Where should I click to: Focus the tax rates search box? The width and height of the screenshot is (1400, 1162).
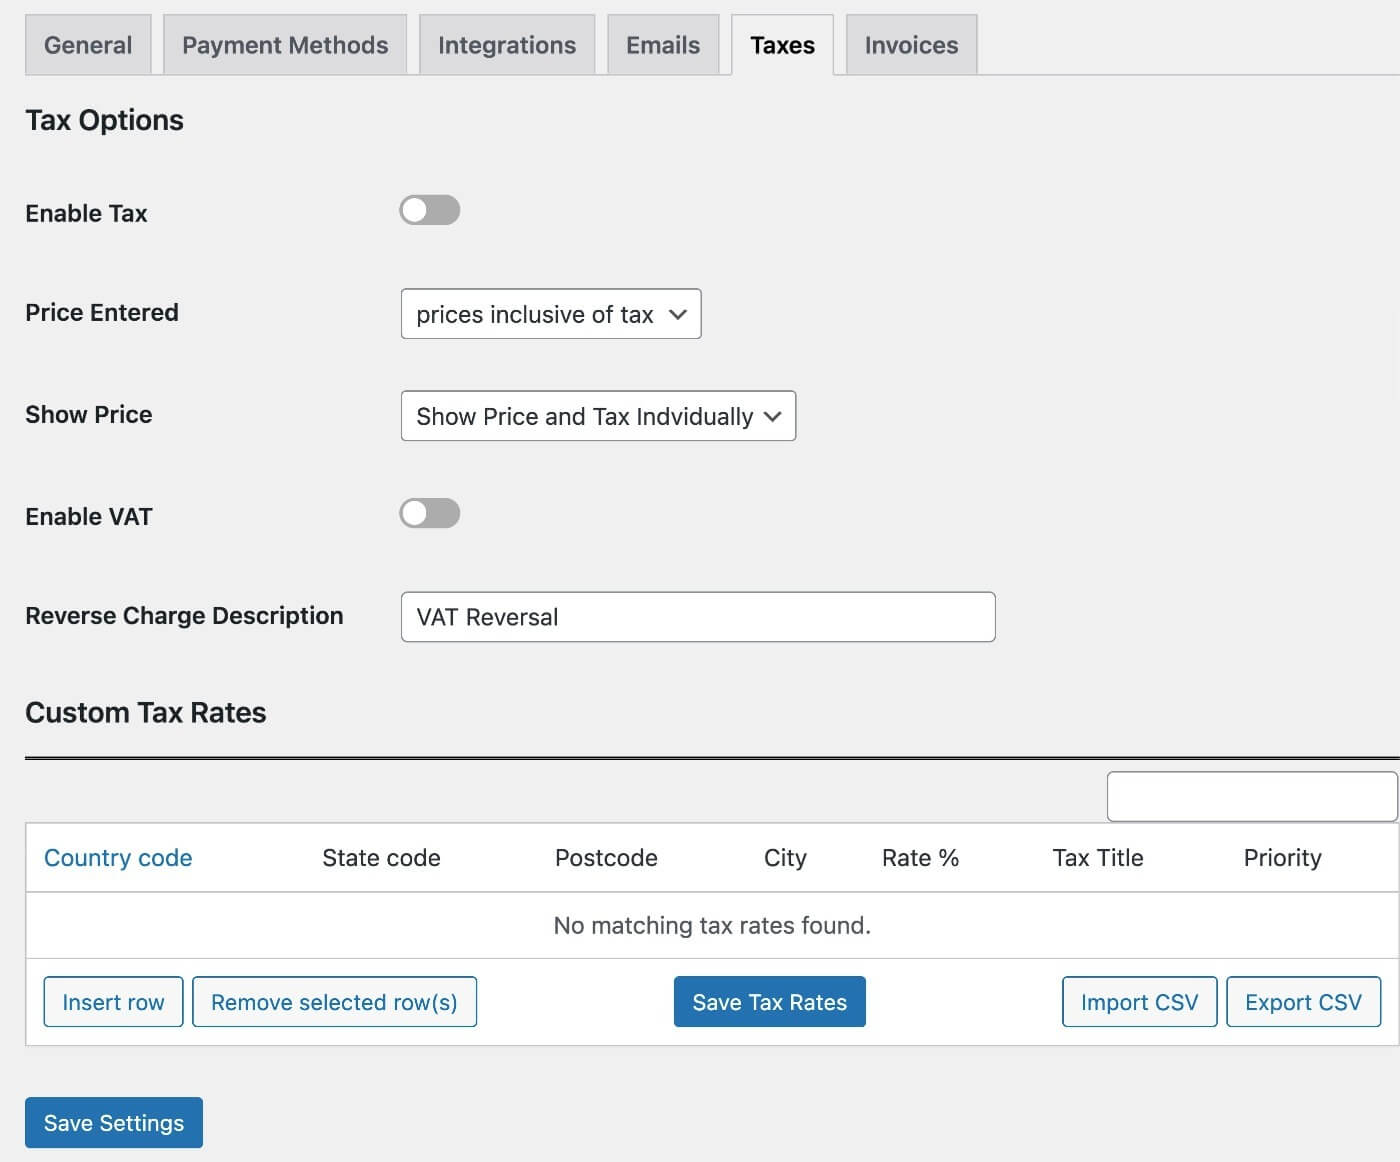point(1252,797)
